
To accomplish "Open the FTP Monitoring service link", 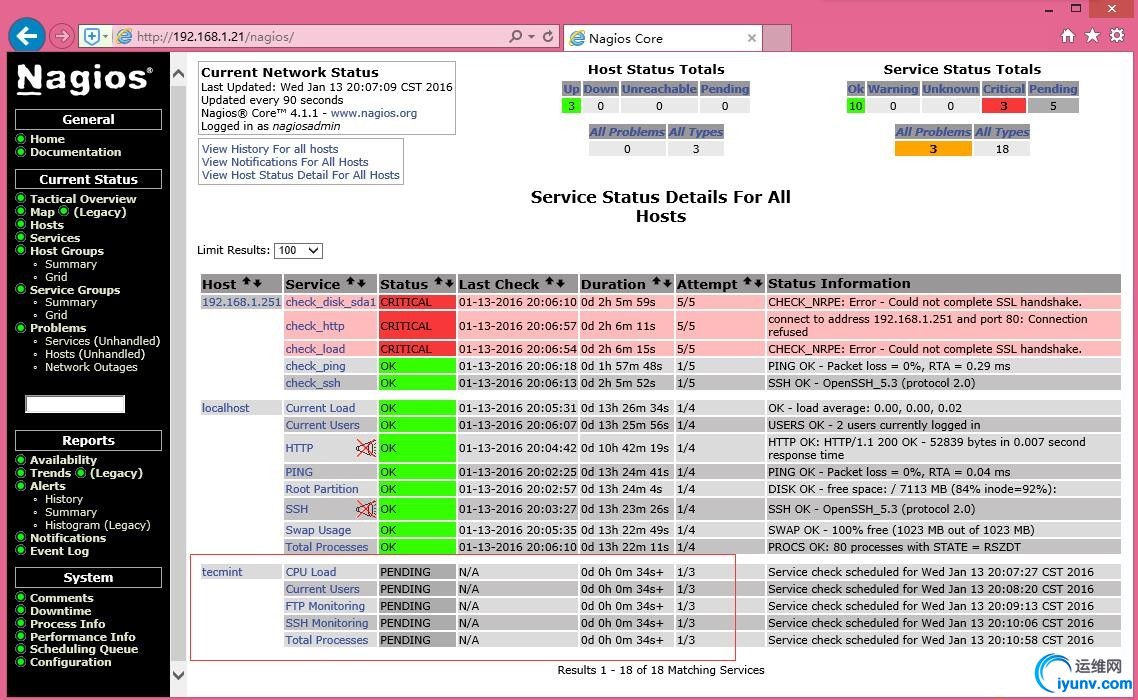I will coord(325,606).
